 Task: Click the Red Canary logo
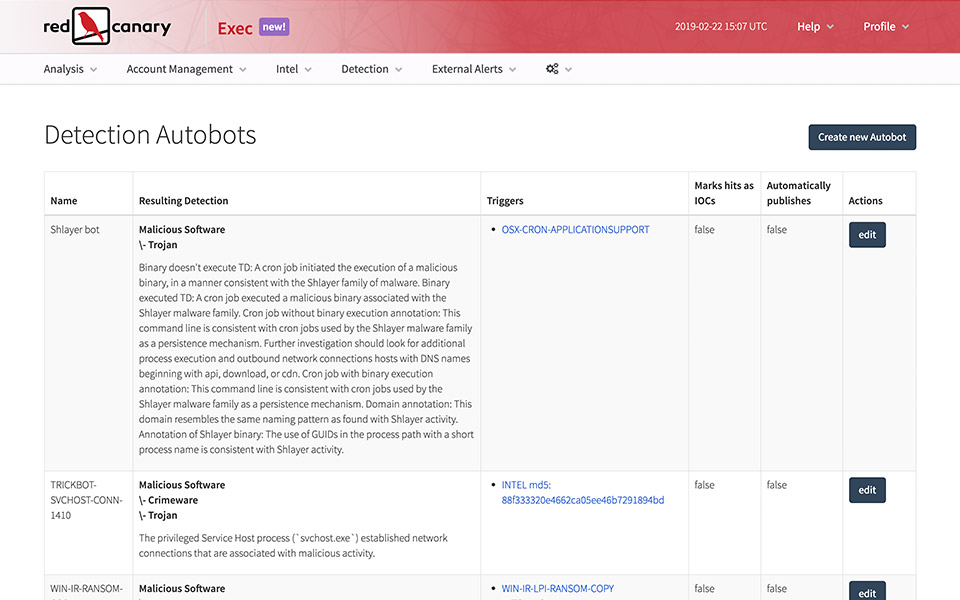pos(107,26)
